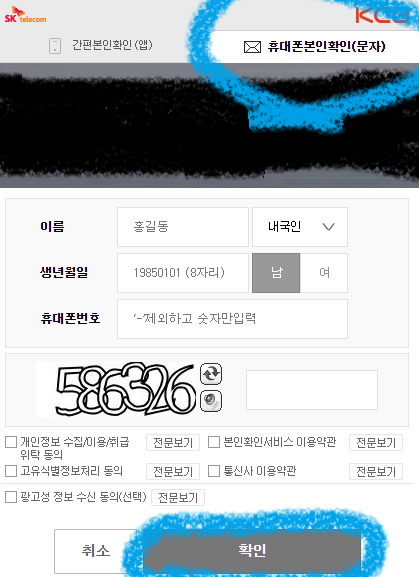Focus the 휴대폰번호 input field

(x=232, y=319)
